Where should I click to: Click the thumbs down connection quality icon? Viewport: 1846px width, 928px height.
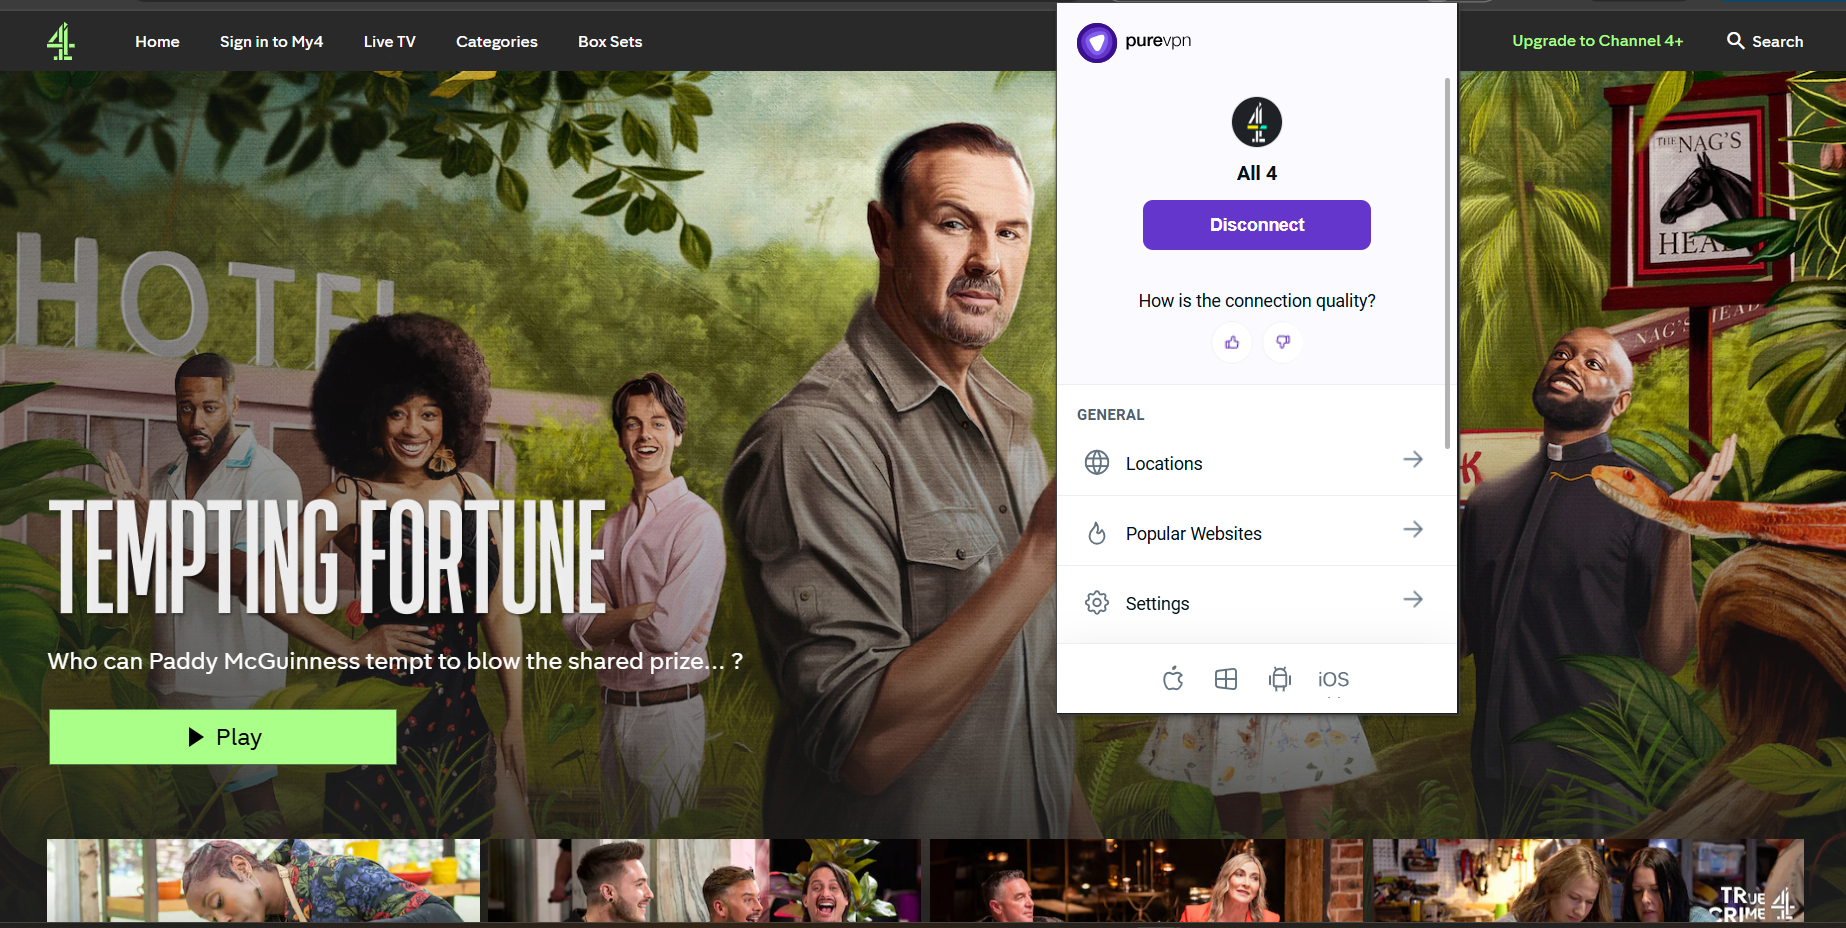pos(1283,343)
